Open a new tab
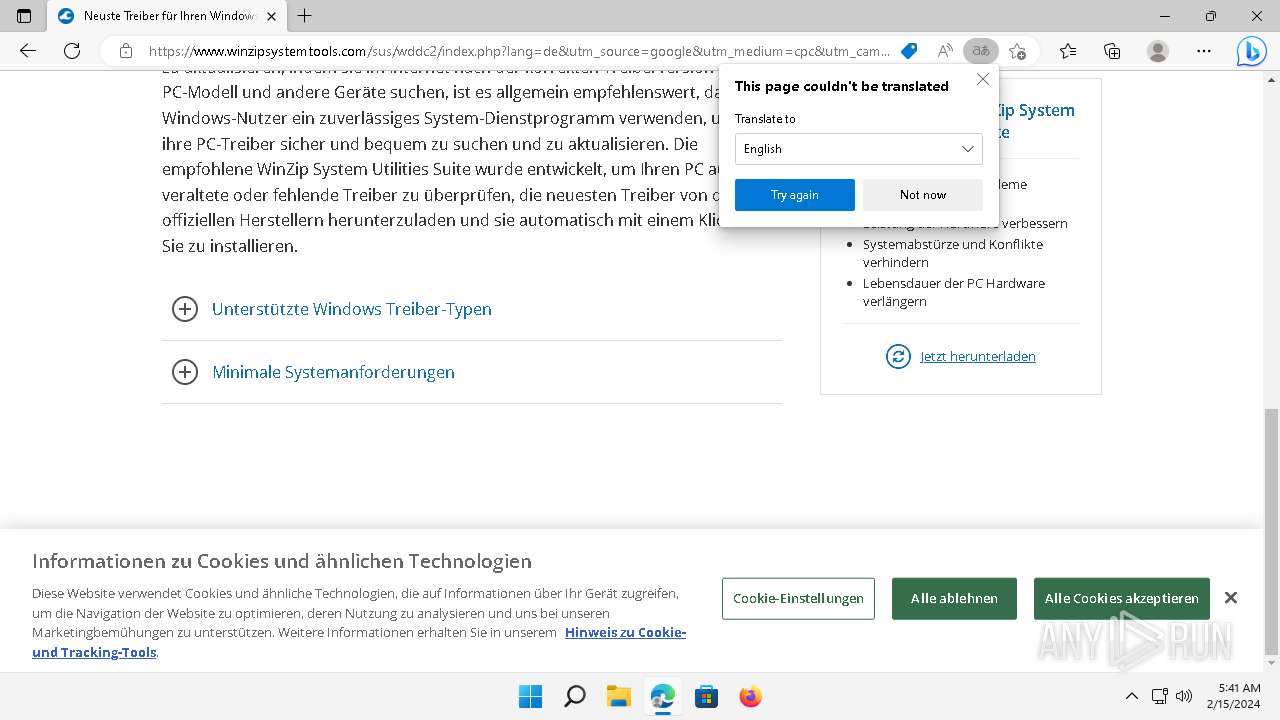This screenshot has height=720, width=1280. [305, 16]
